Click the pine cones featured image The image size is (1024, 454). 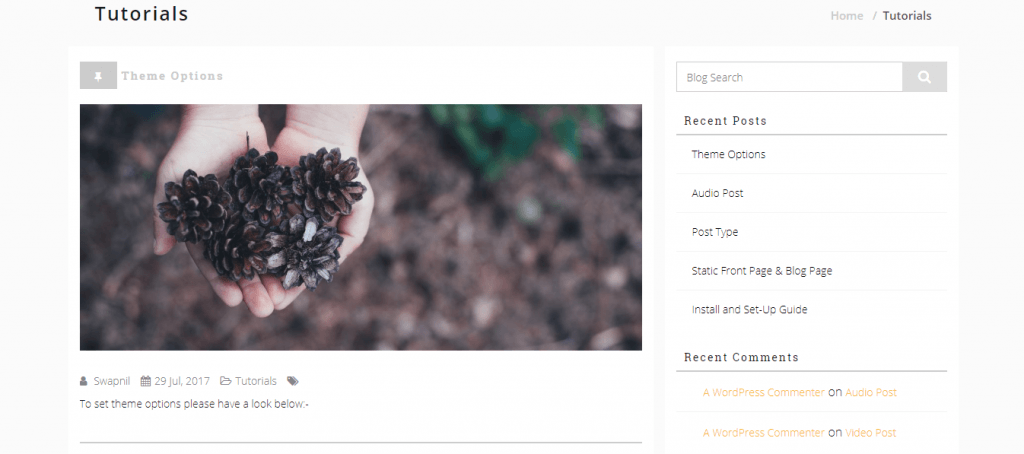point(360,227)
